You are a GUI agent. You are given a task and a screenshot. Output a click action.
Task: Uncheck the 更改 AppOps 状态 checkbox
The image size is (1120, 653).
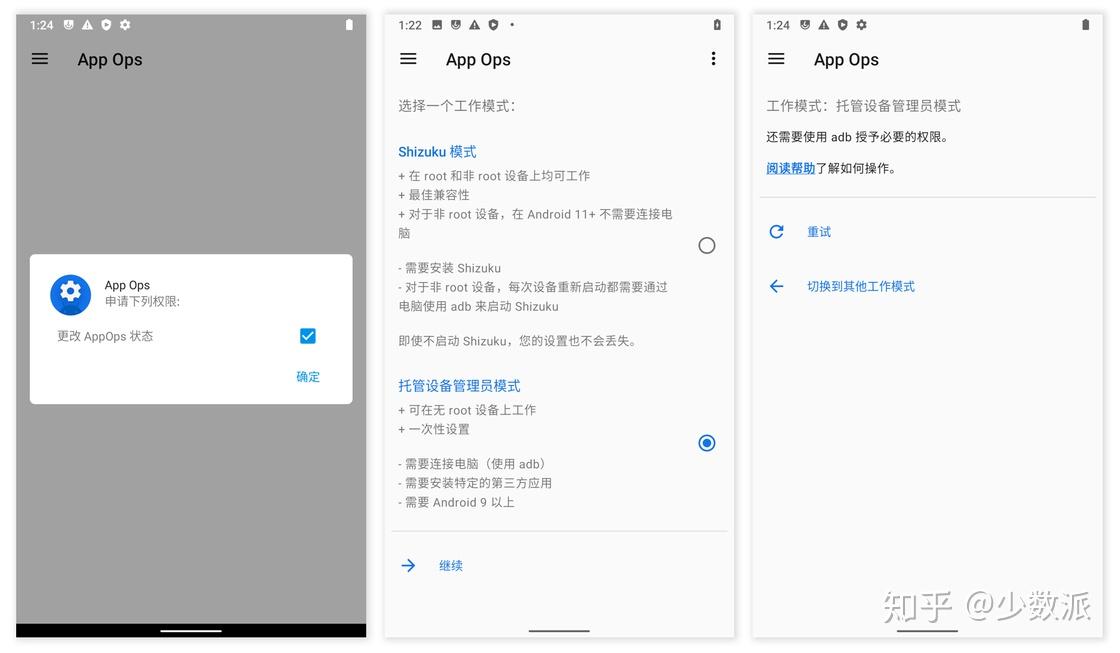click(x=308, y=336)
